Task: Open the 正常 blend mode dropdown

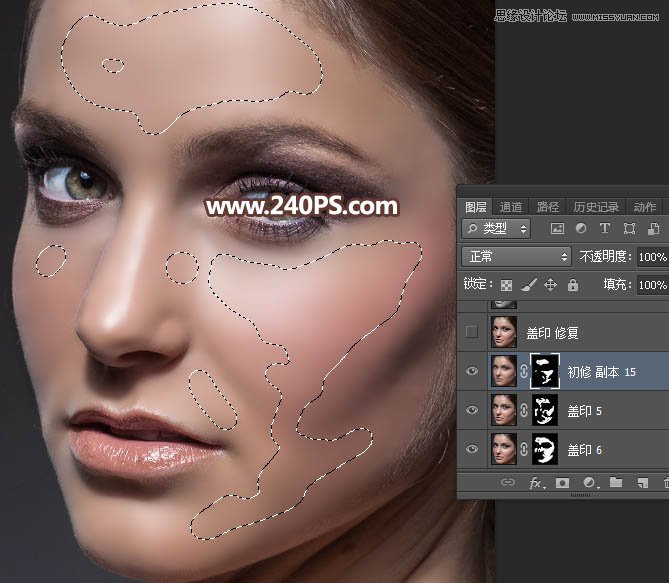Action: click(x=516, y=257)
